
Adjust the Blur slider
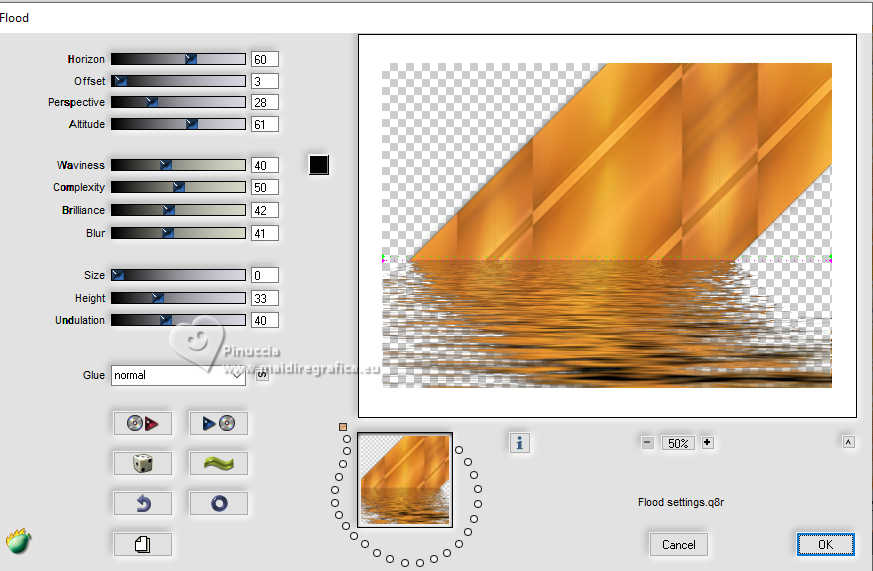click(178, 233)
